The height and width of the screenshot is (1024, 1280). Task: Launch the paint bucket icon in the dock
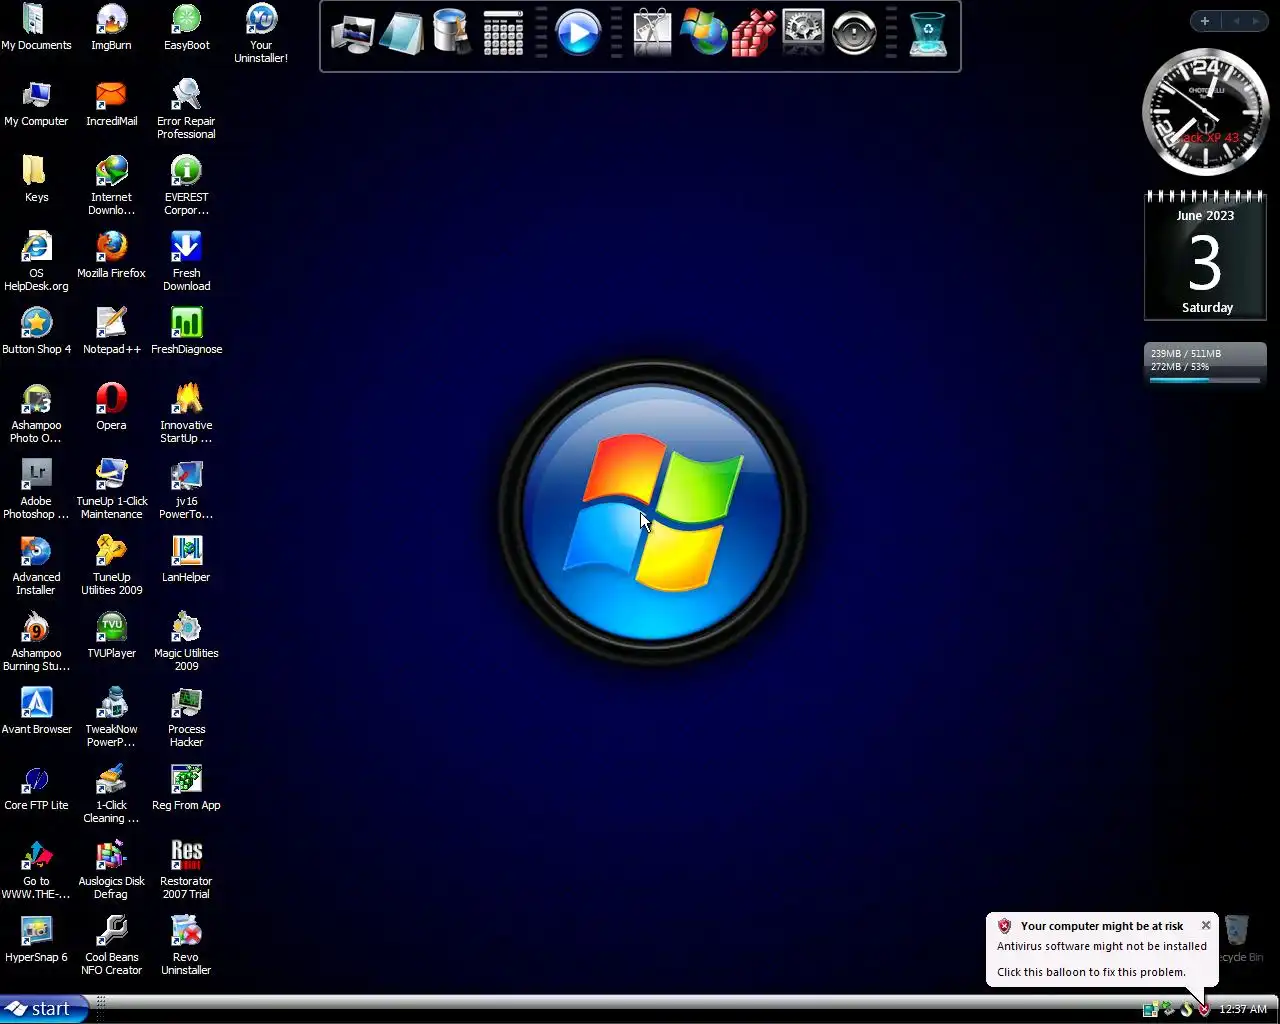click(x=452, y=33)
